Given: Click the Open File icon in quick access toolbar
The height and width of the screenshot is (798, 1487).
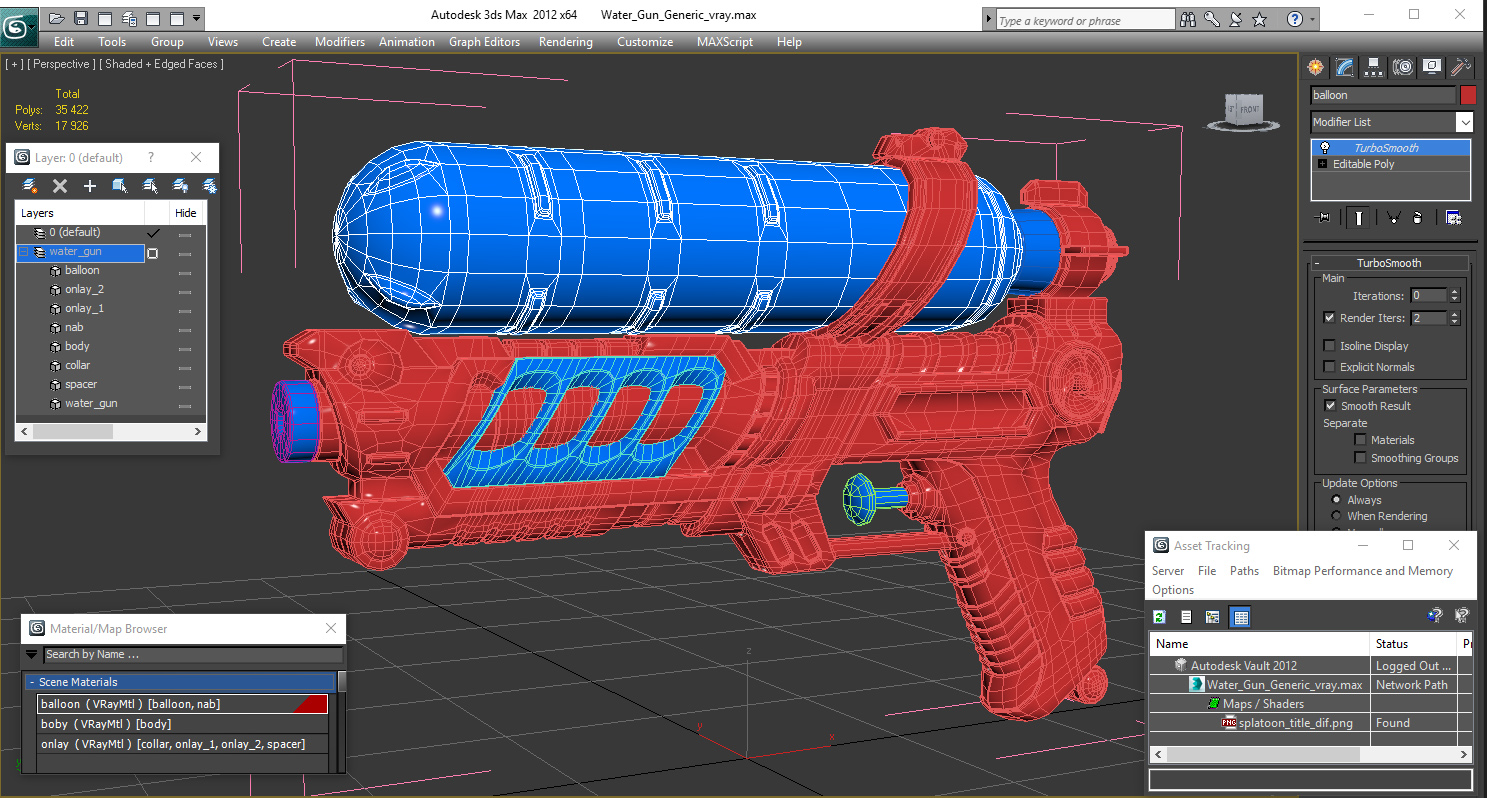Looking at the screenshot, I should [x=56, y=18].
